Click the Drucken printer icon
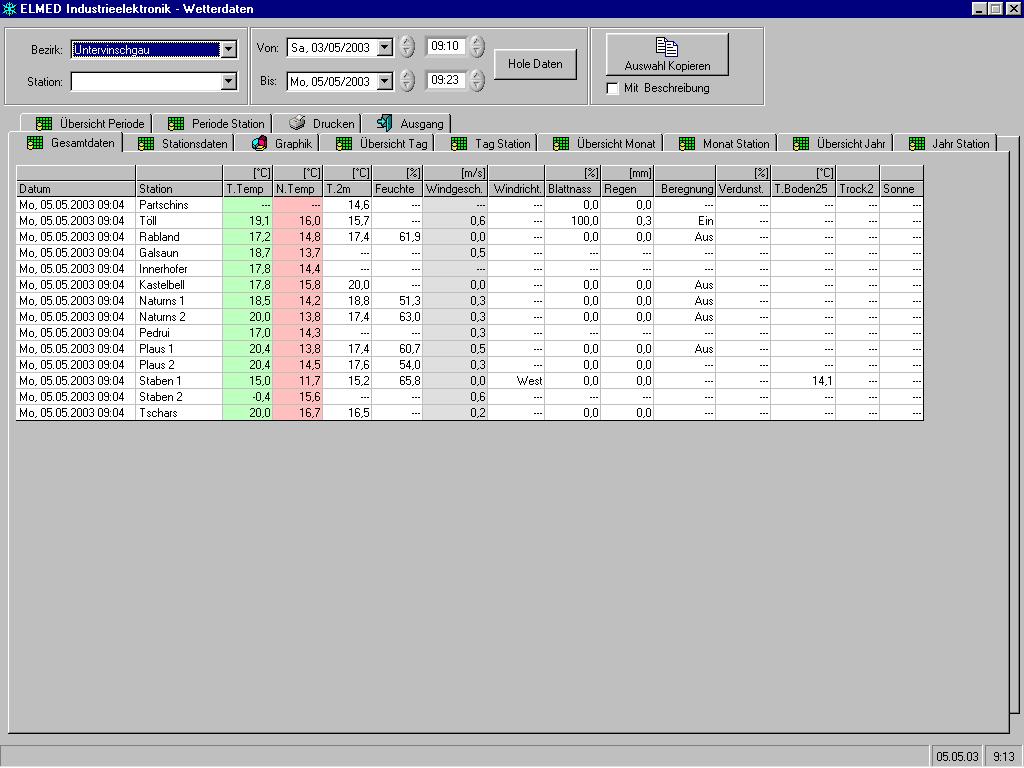 (x=297, y=124)
